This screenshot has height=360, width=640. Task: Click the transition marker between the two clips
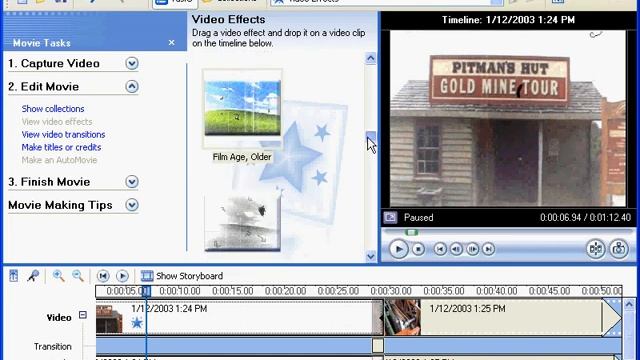click(378, 346)
